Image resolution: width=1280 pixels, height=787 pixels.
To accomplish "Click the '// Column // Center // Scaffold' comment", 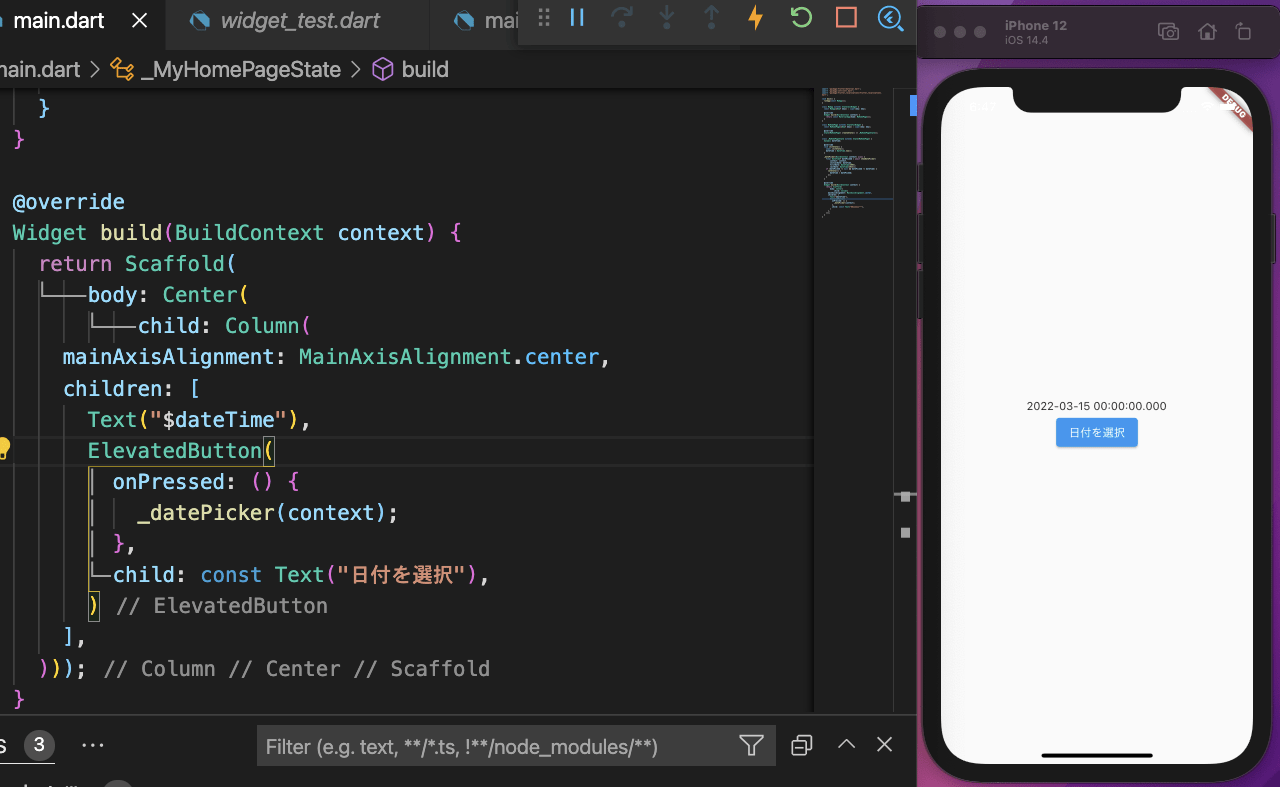I will [x=297, y=668].
